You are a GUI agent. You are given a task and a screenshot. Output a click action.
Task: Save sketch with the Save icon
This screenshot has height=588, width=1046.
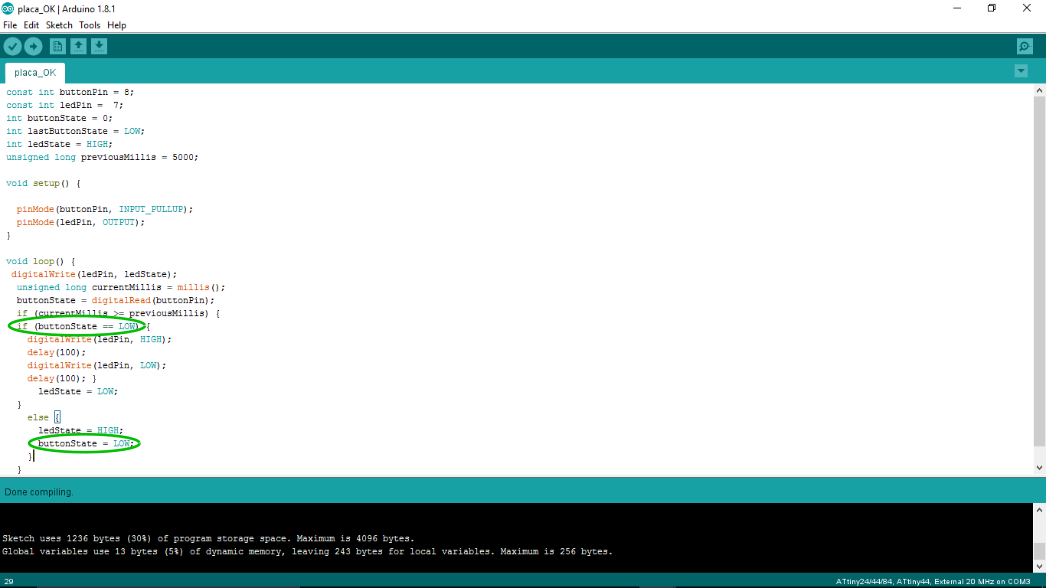(99, 46)
